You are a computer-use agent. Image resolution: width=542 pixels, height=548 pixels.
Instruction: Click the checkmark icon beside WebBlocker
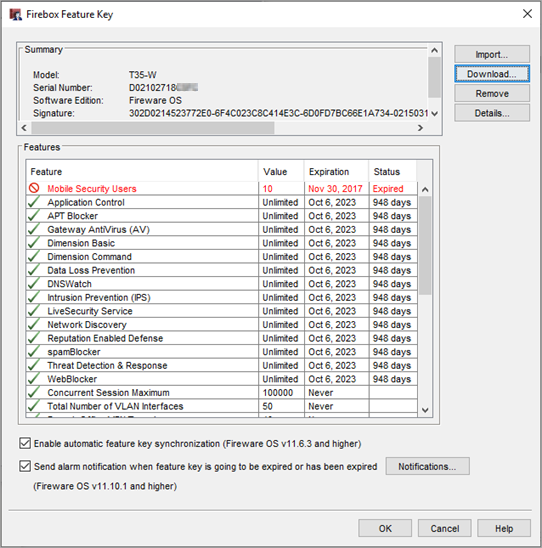tap(34, 379)
